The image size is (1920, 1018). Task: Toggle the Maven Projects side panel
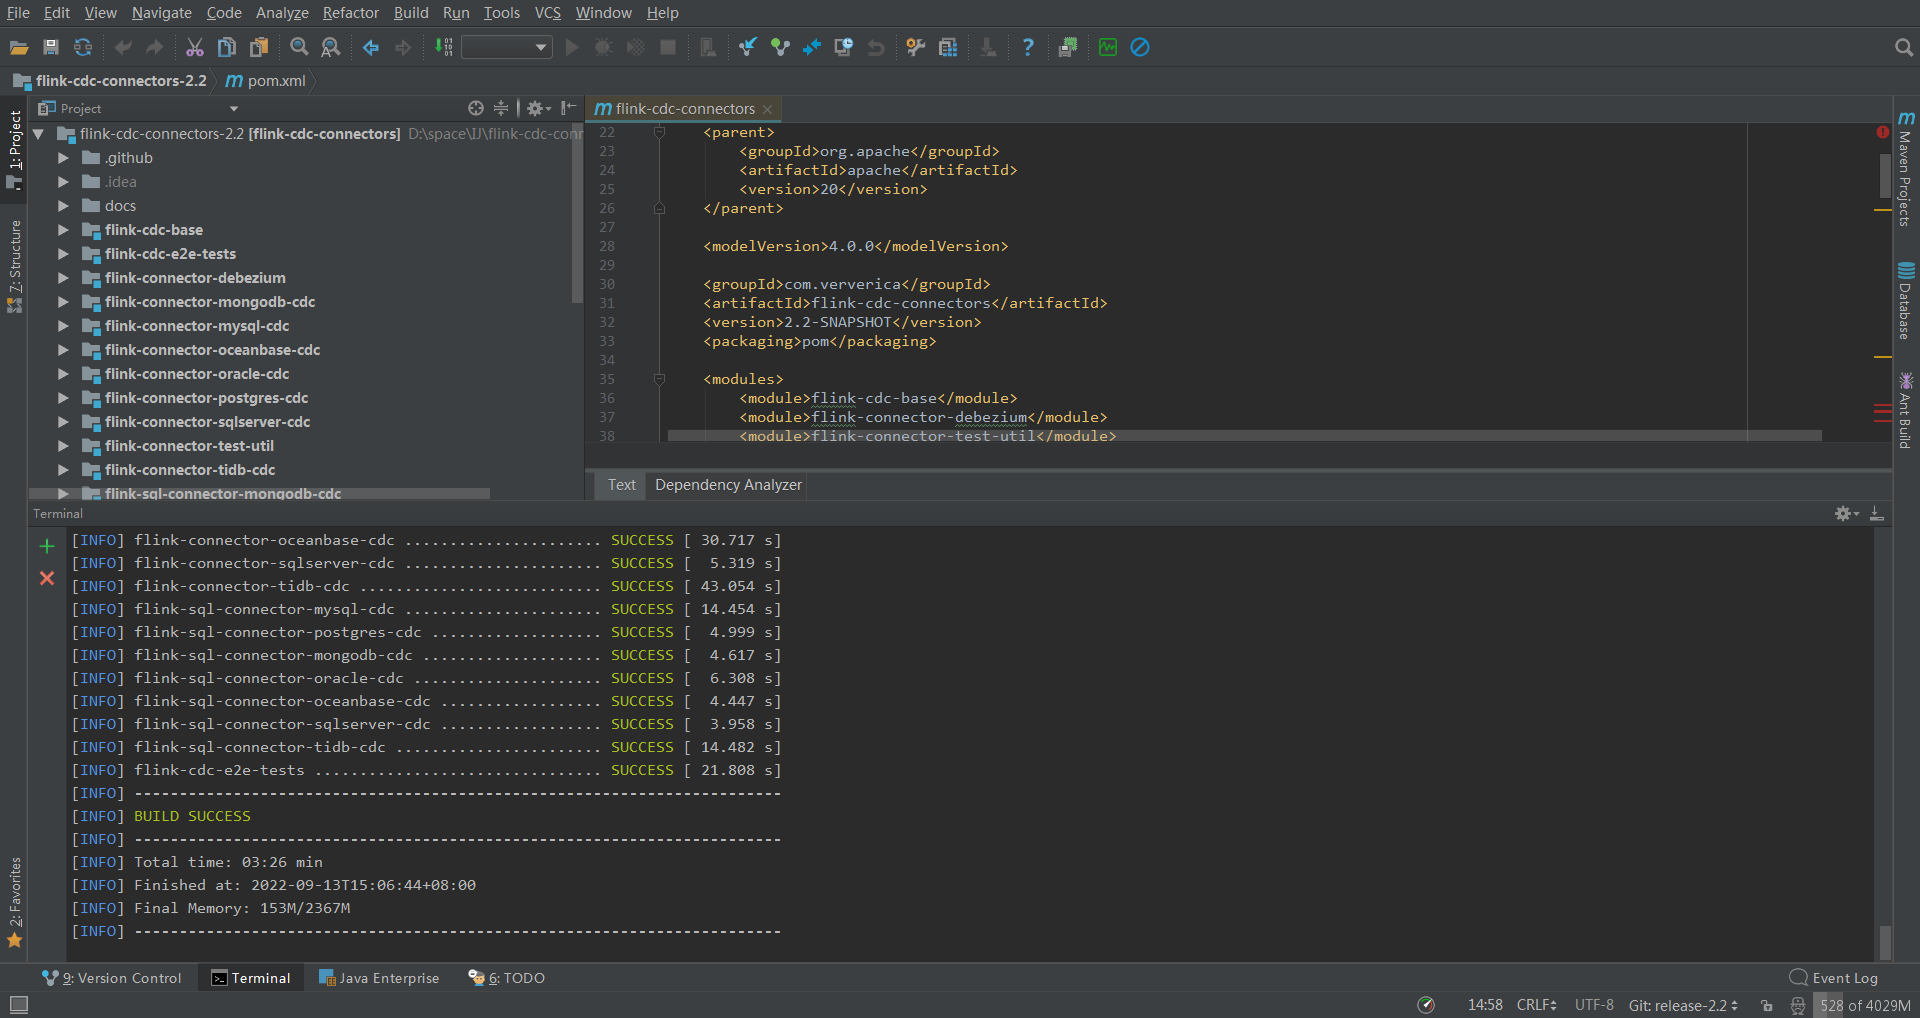point(1904,170)
